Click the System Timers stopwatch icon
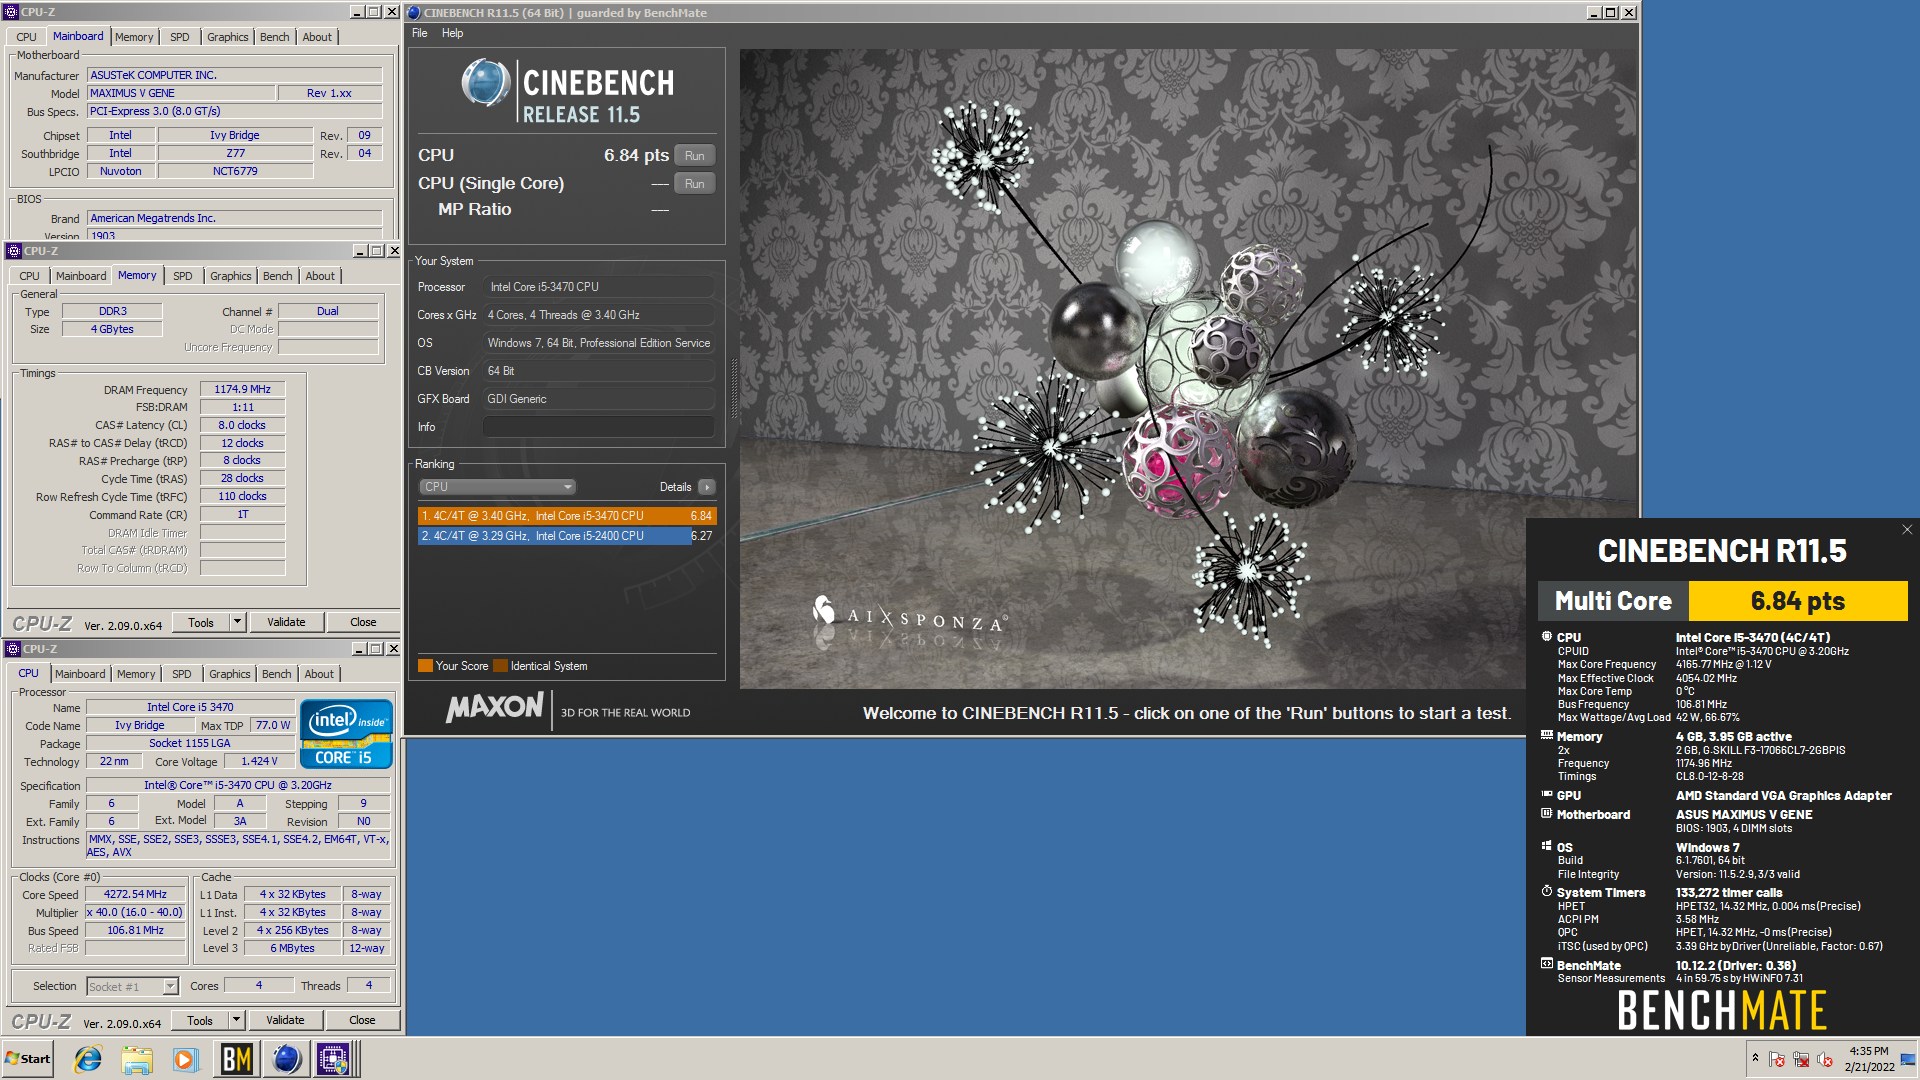Viewport: 1920px width, 1080px height. tap(1547, 891)
